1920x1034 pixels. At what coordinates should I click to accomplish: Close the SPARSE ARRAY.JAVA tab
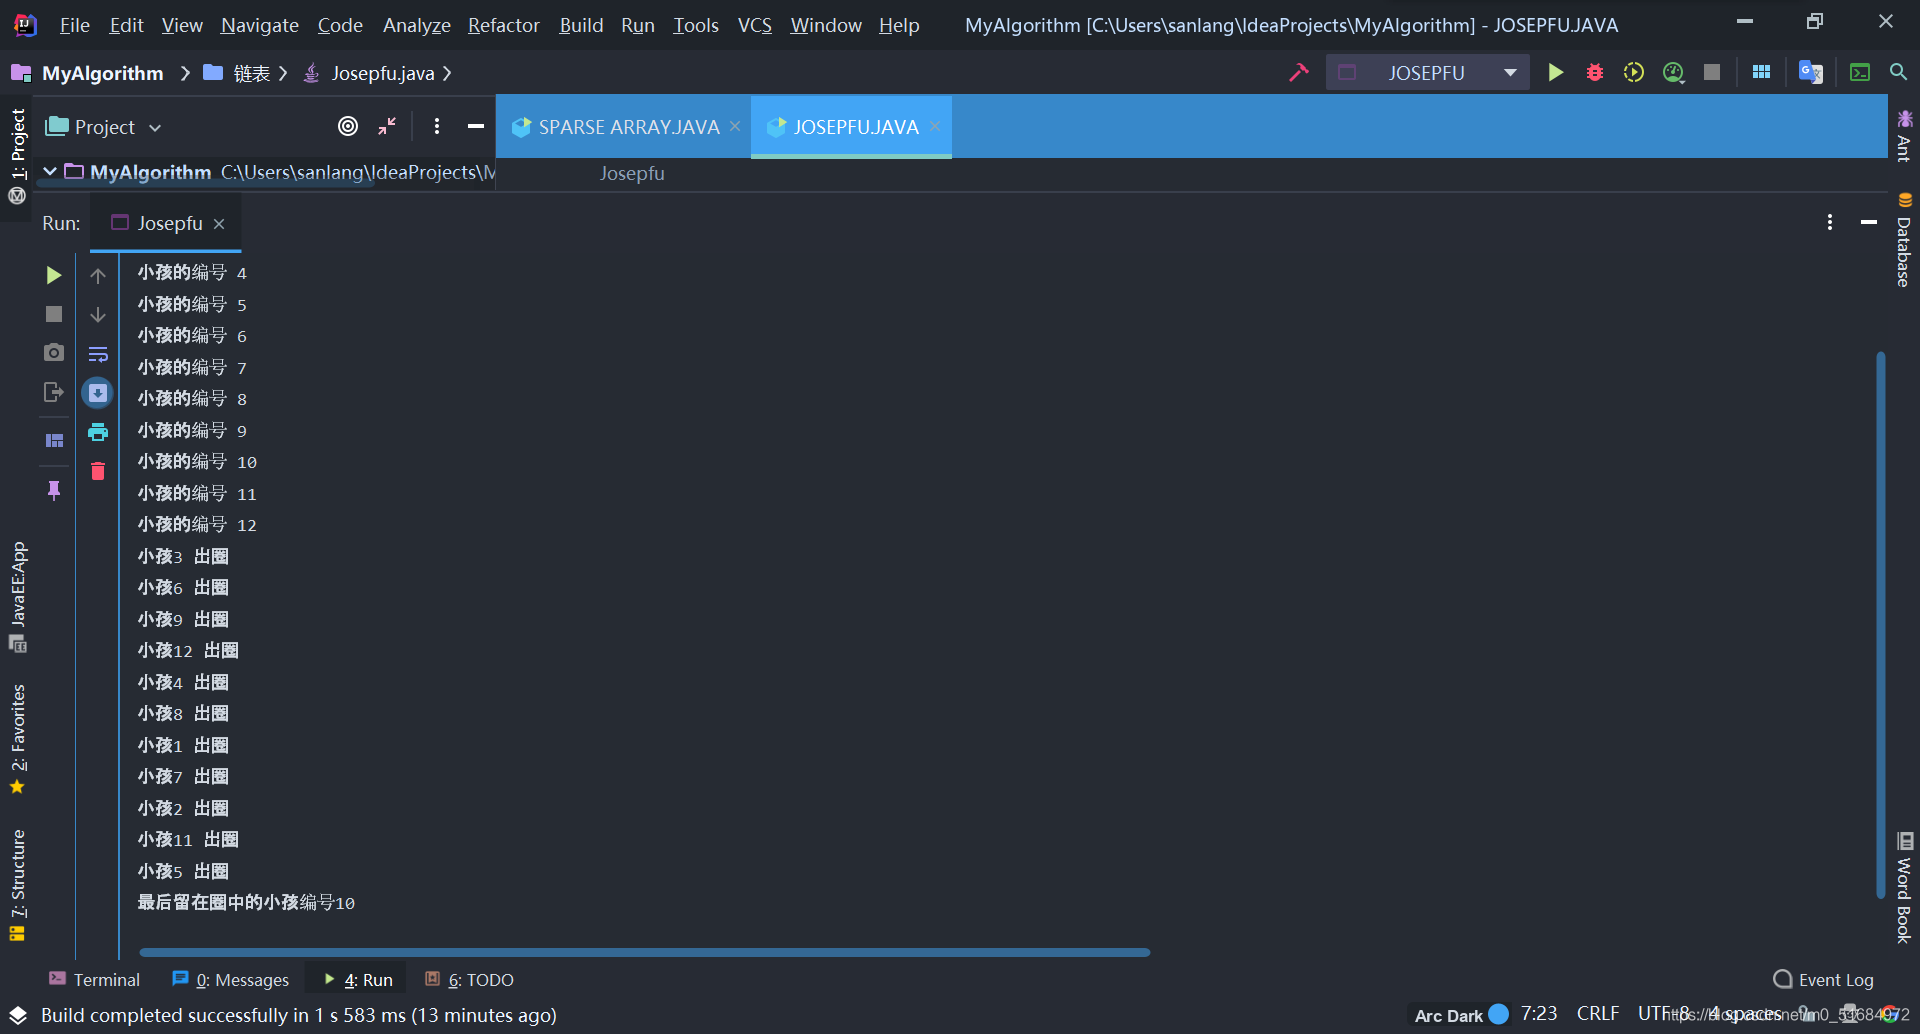pyautogui.click(x=735, y=126)
